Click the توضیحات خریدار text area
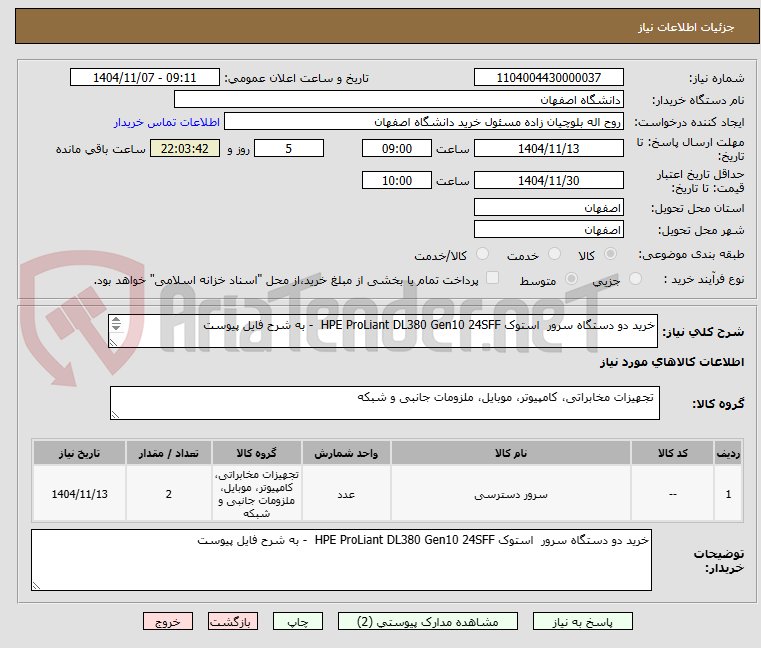Image resolution: width=761 pixels, height=648 pixels. pos(341,560)
